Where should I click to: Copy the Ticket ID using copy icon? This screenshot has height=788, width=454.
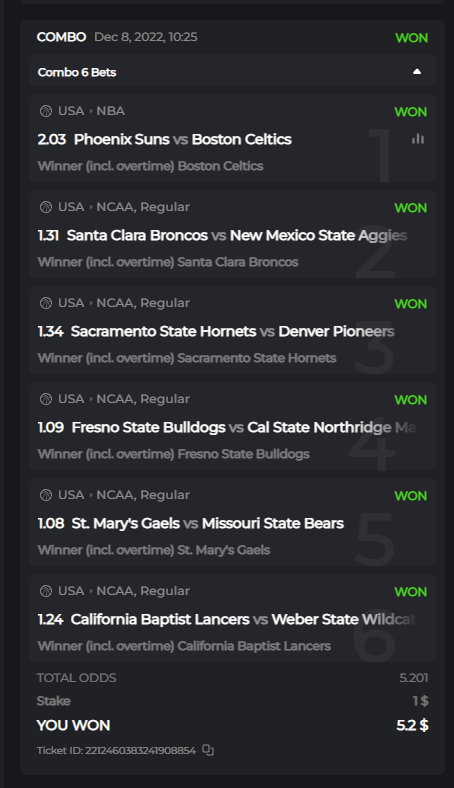click(208, 750)
